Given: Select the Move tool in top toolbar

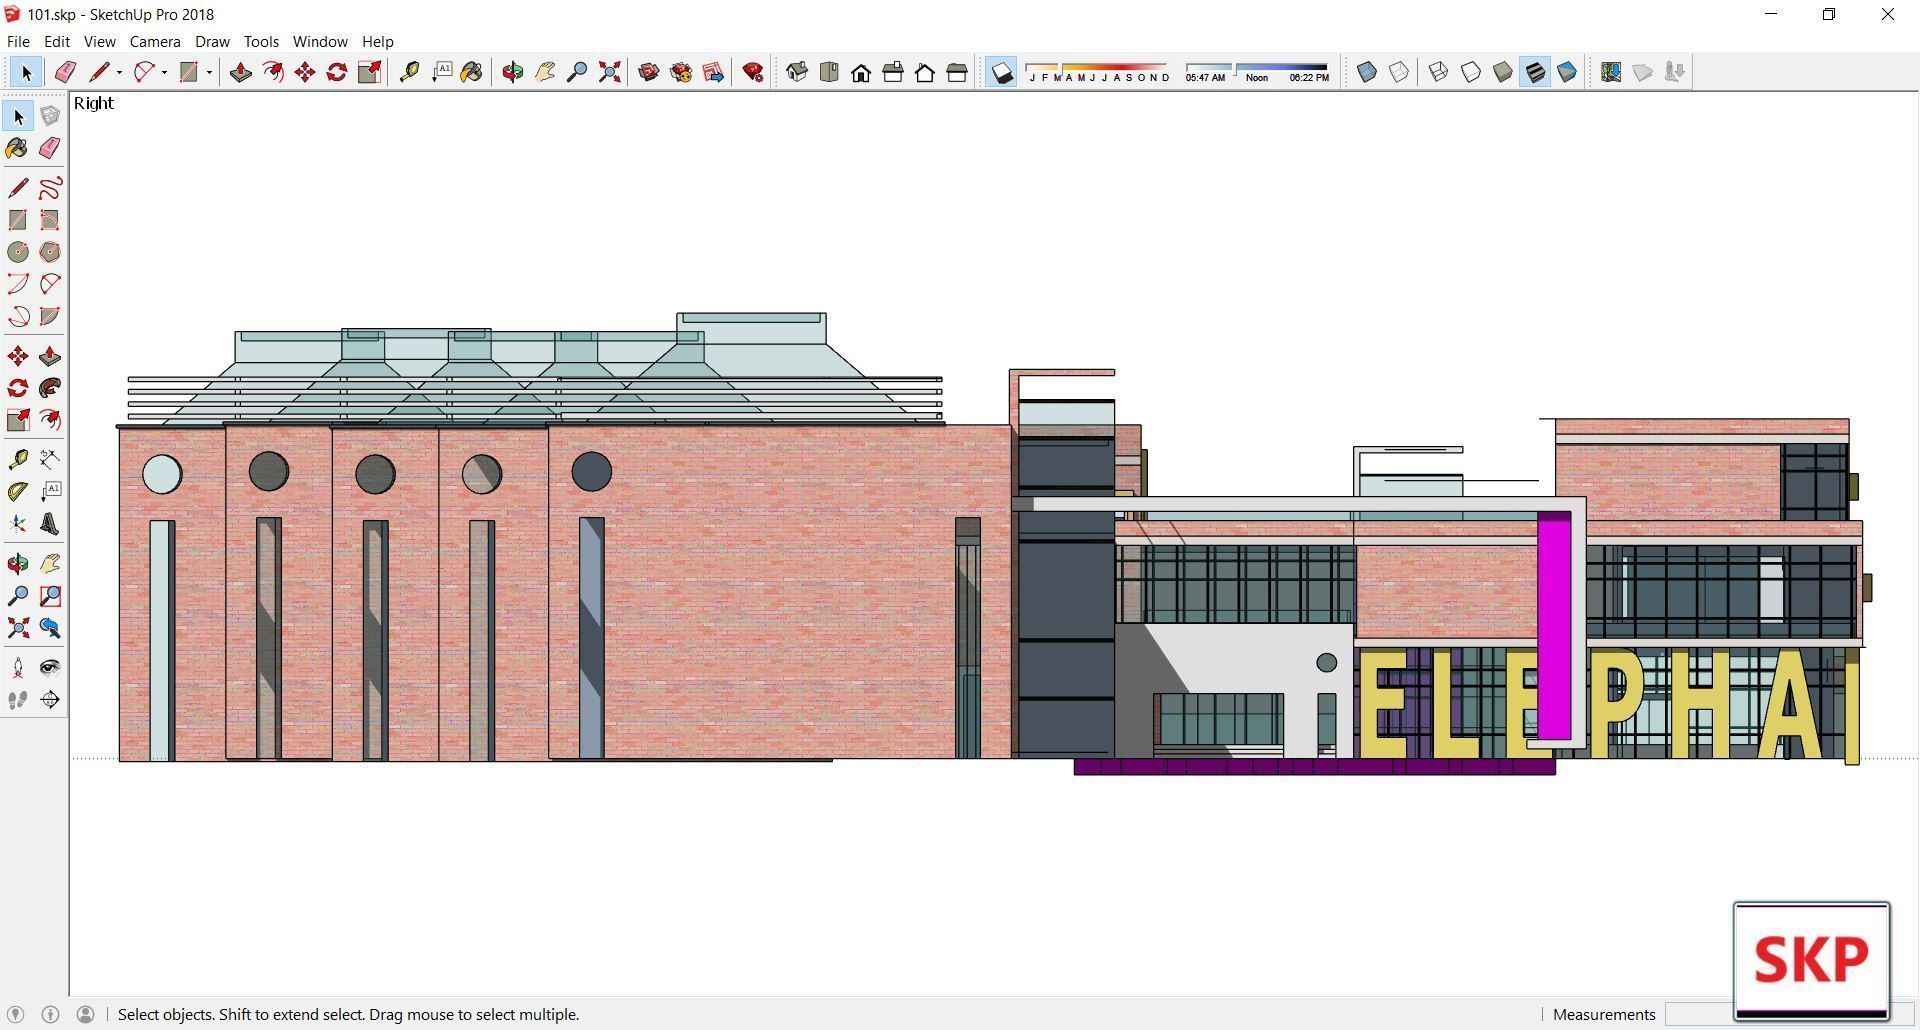Looking at the screenshot, I should click(x=305, y=72).
